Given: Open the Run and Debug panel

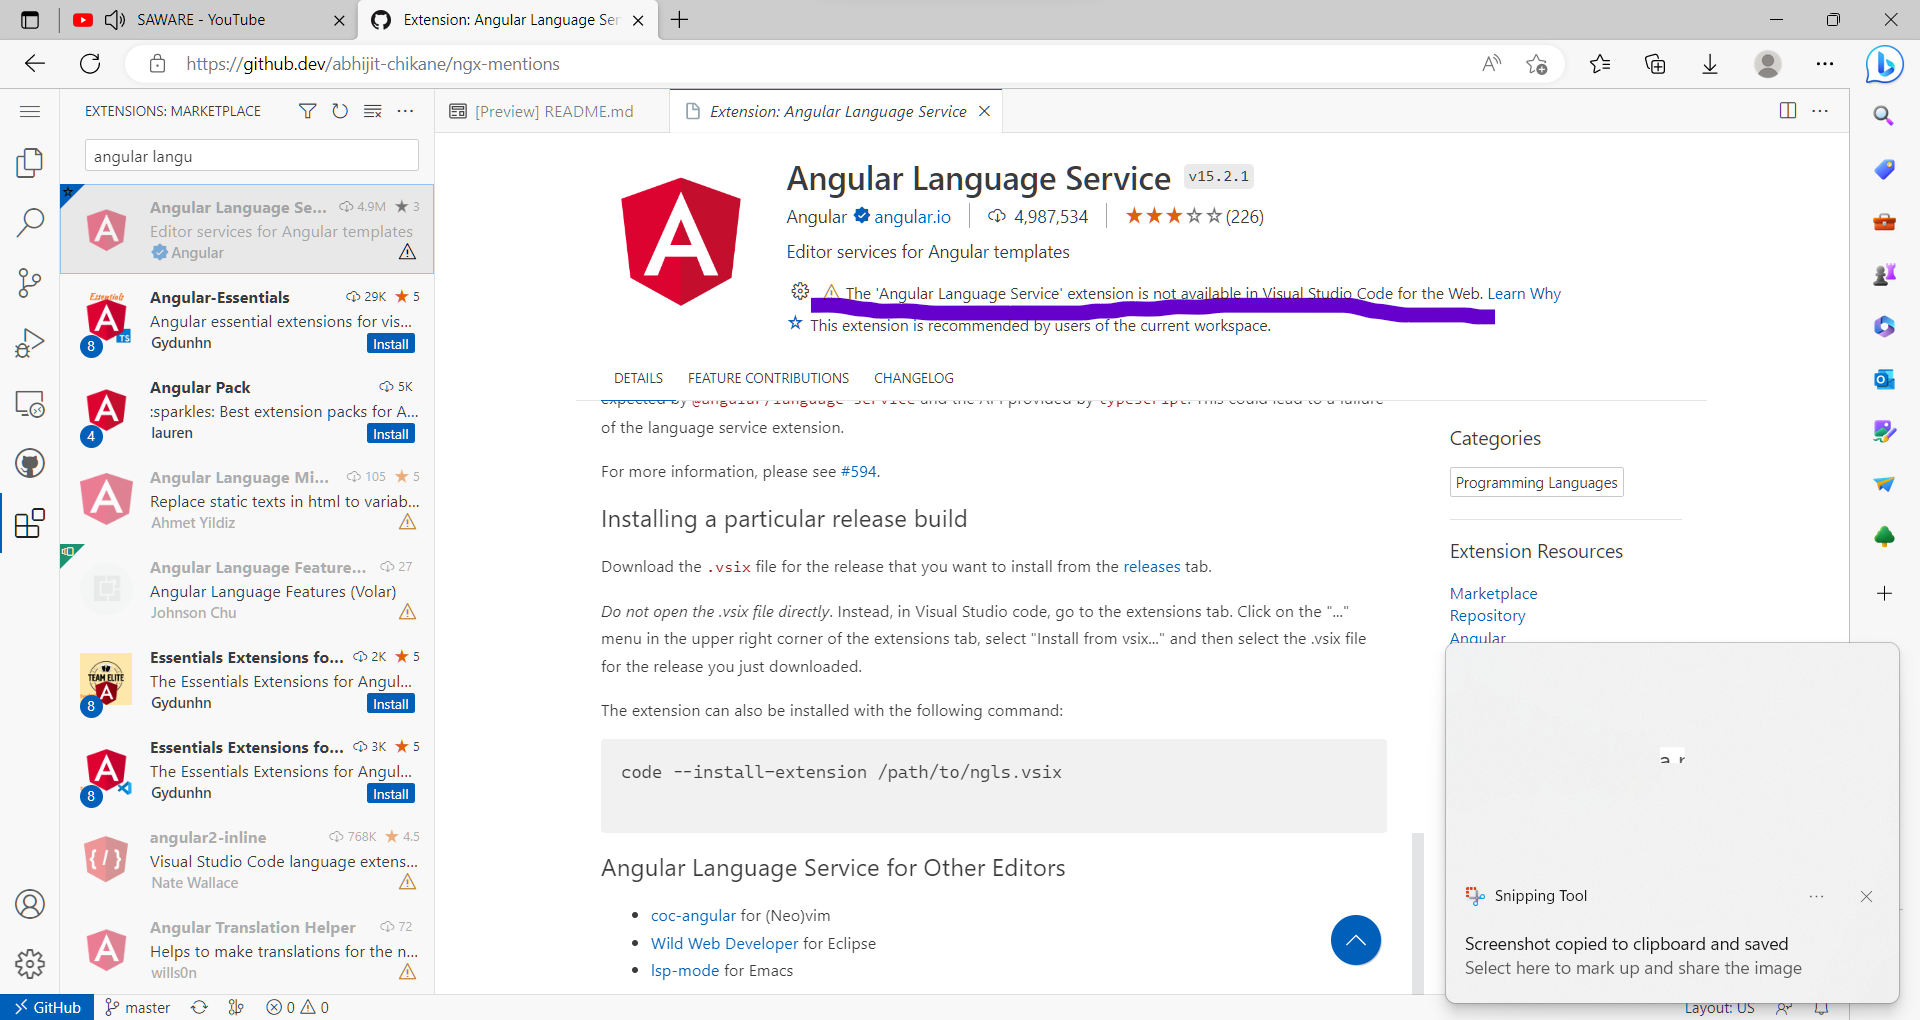Looking at the screenshot, I should [29, 343].
